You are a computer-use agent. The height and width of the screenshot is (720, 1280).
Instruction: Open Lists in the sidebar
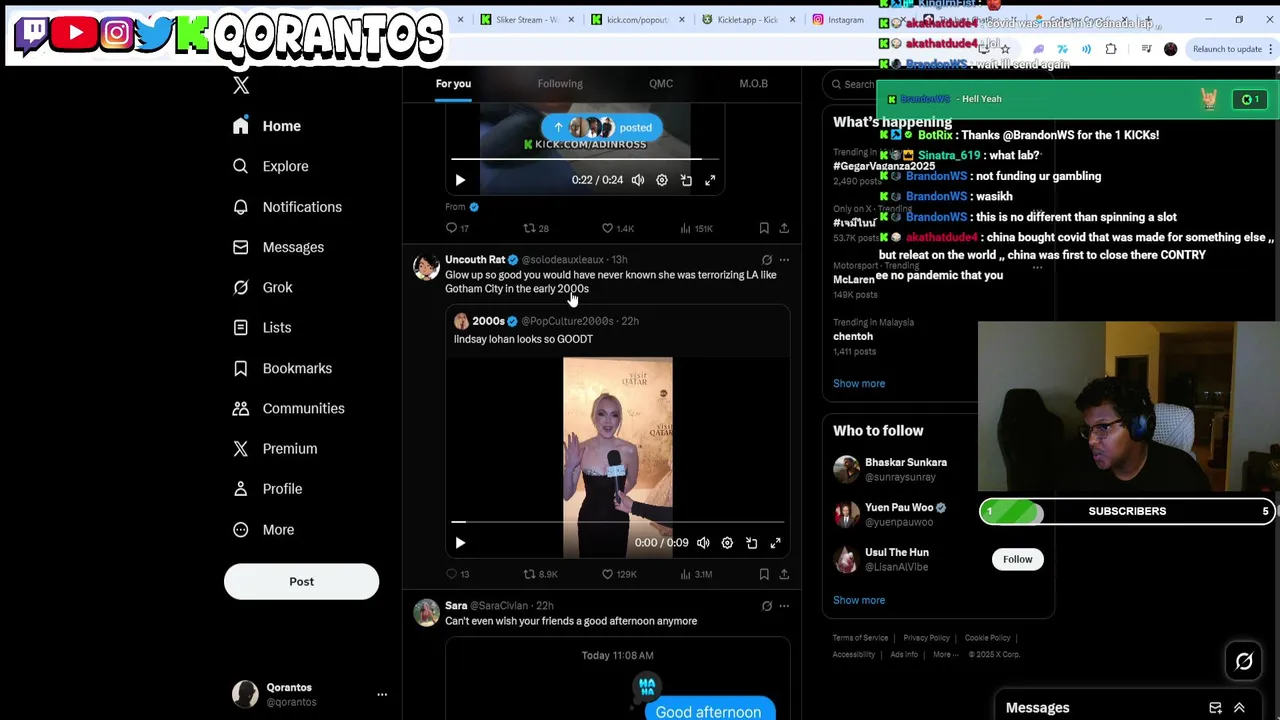pyautogui.click(x=261, y=328)
